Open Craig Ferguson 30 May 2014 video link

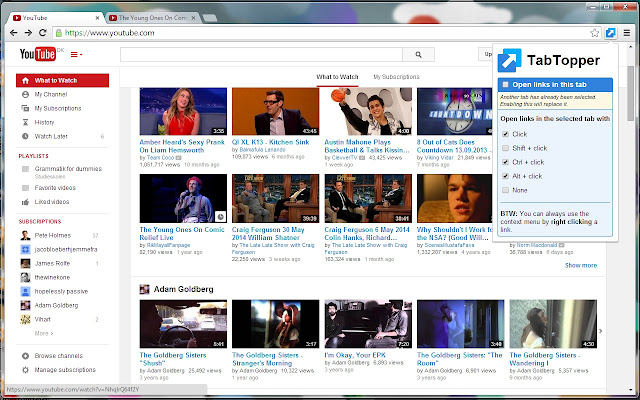pos(267,233)
